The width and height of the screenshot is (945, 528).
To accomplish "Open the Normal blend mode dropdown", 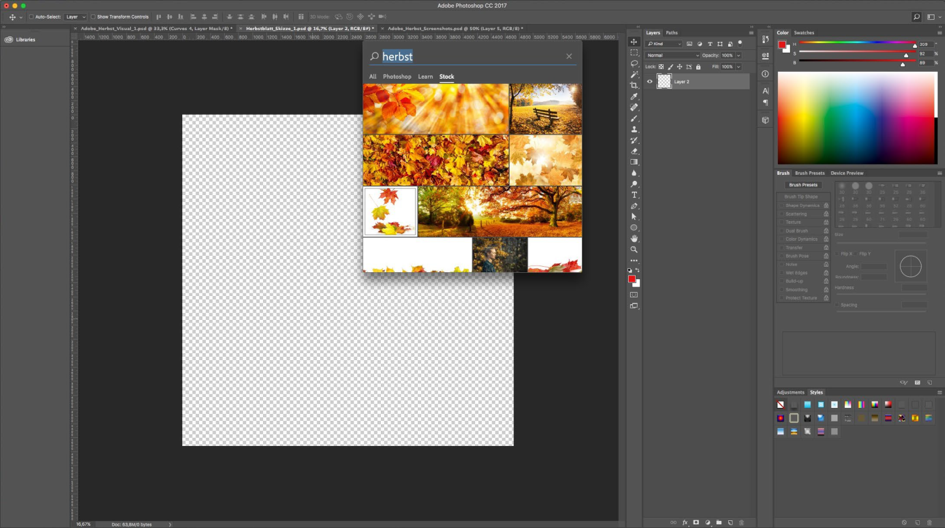I will (672, 55).
